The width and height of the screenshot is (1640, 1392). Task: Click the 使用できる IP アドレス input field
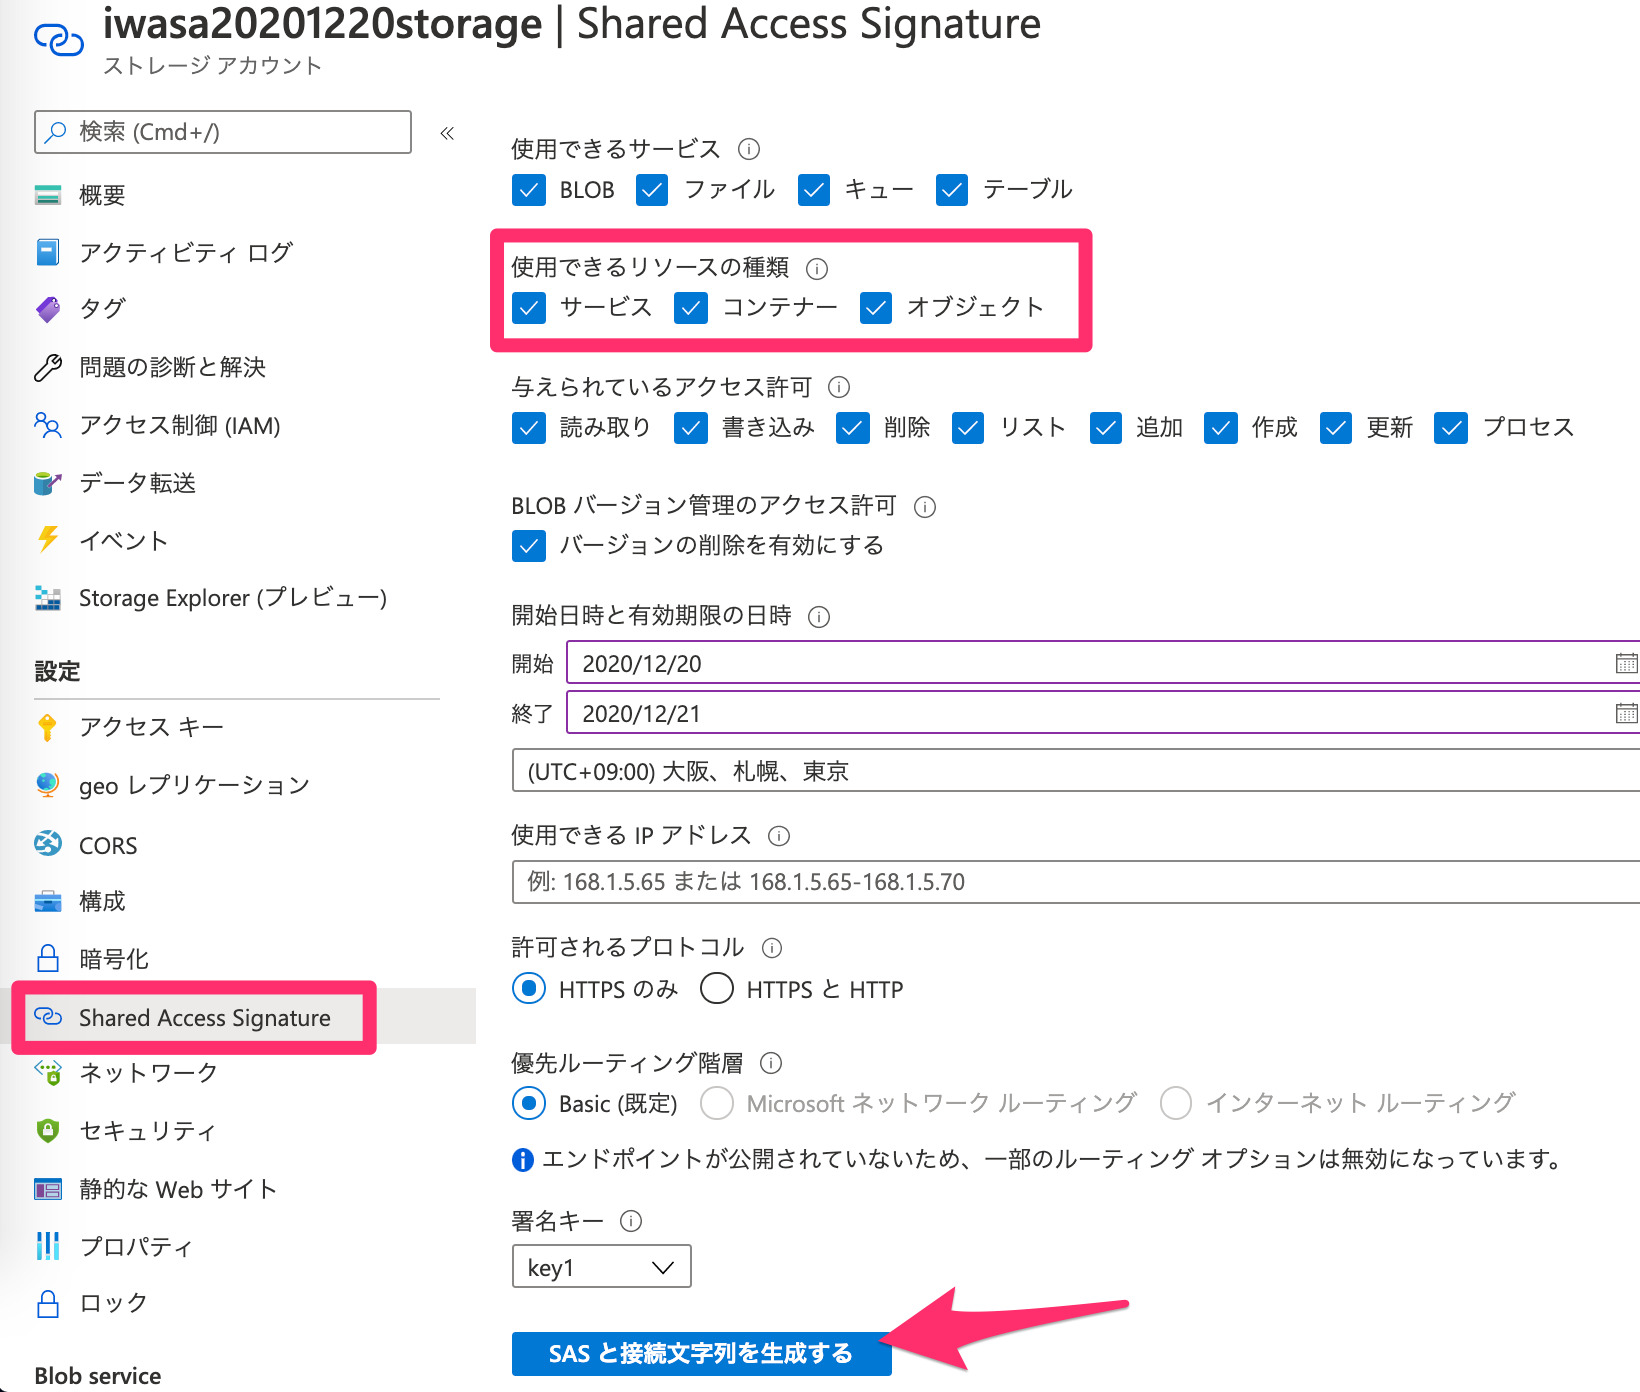point(1076,882)
